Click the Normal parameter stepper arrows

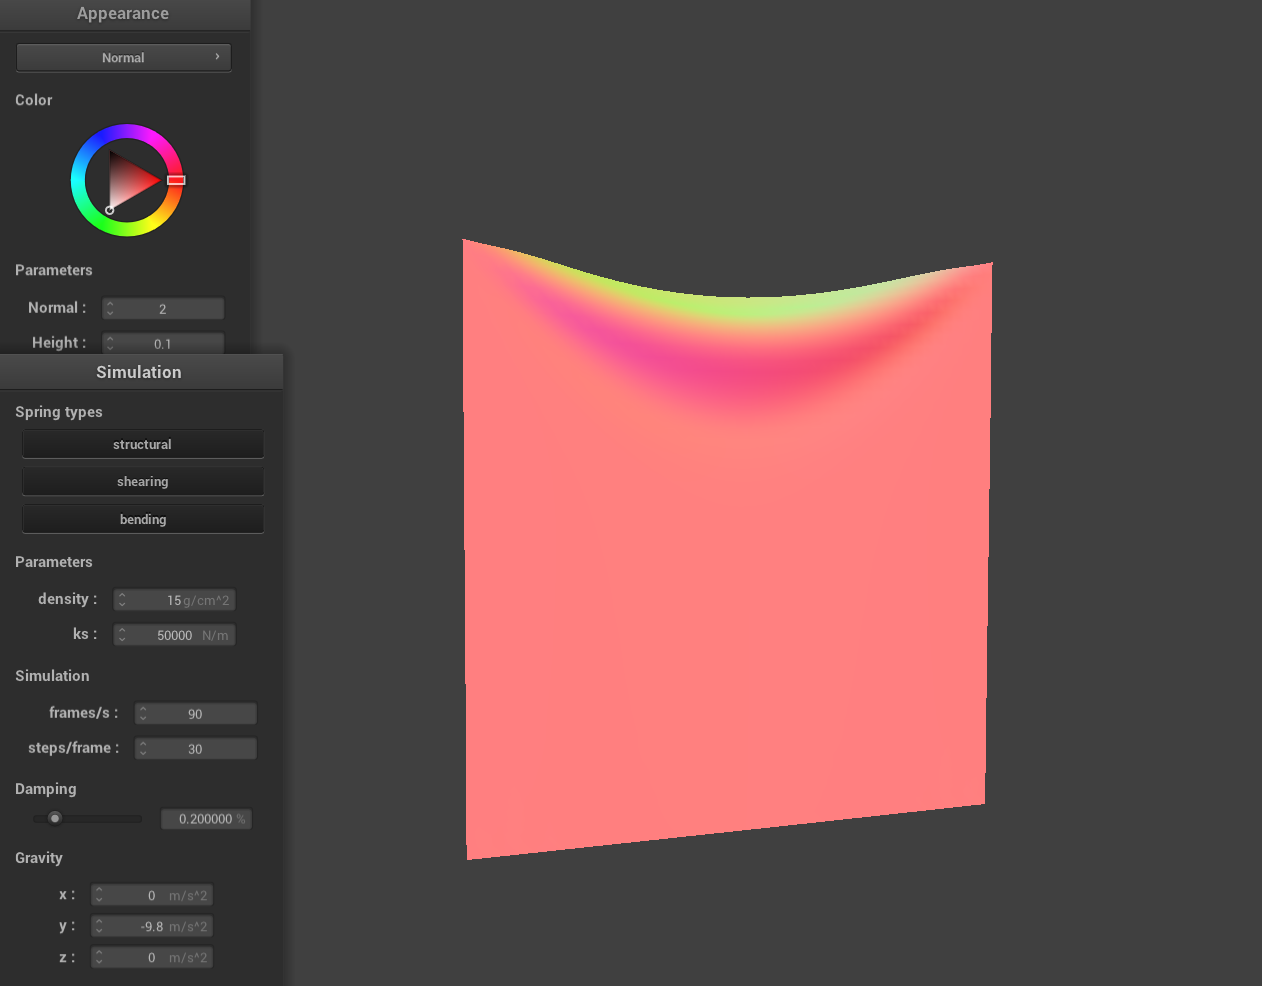(x=110, y=309)
